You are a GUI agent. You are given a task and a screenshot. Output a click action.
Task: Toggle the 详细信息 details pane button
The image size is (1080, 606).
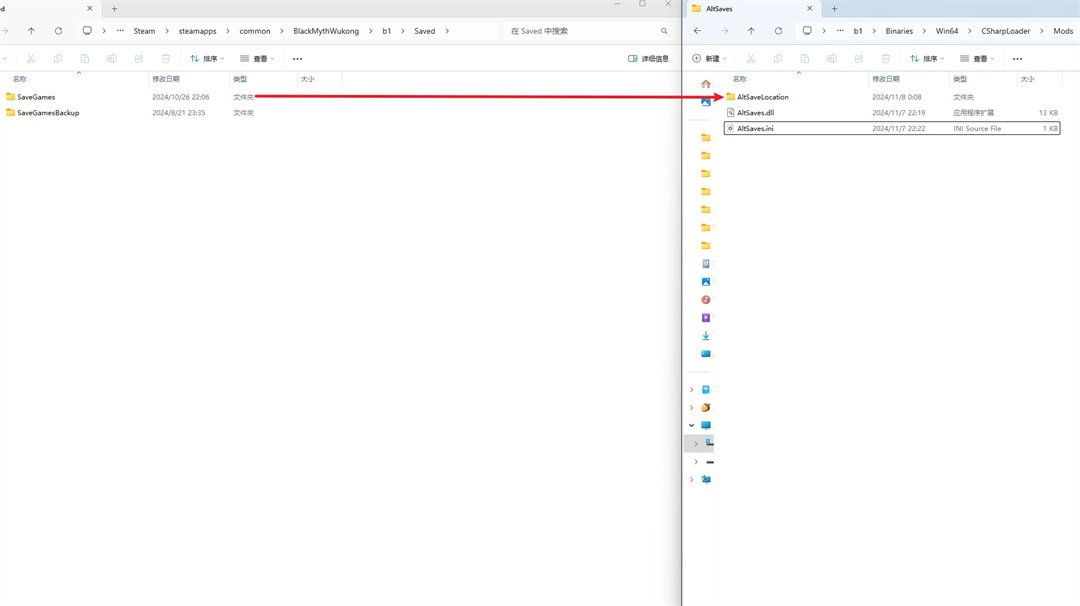pyautogui.click(x=648, y=59)
